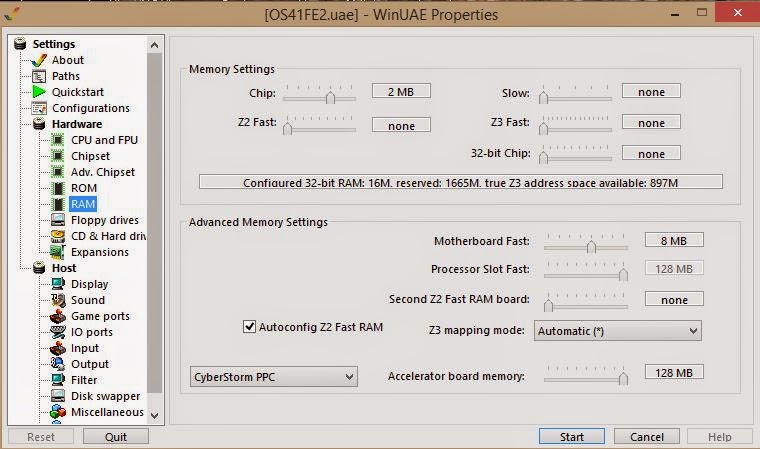Click the Slow memory slider thumb

click(x=543, y=97)
